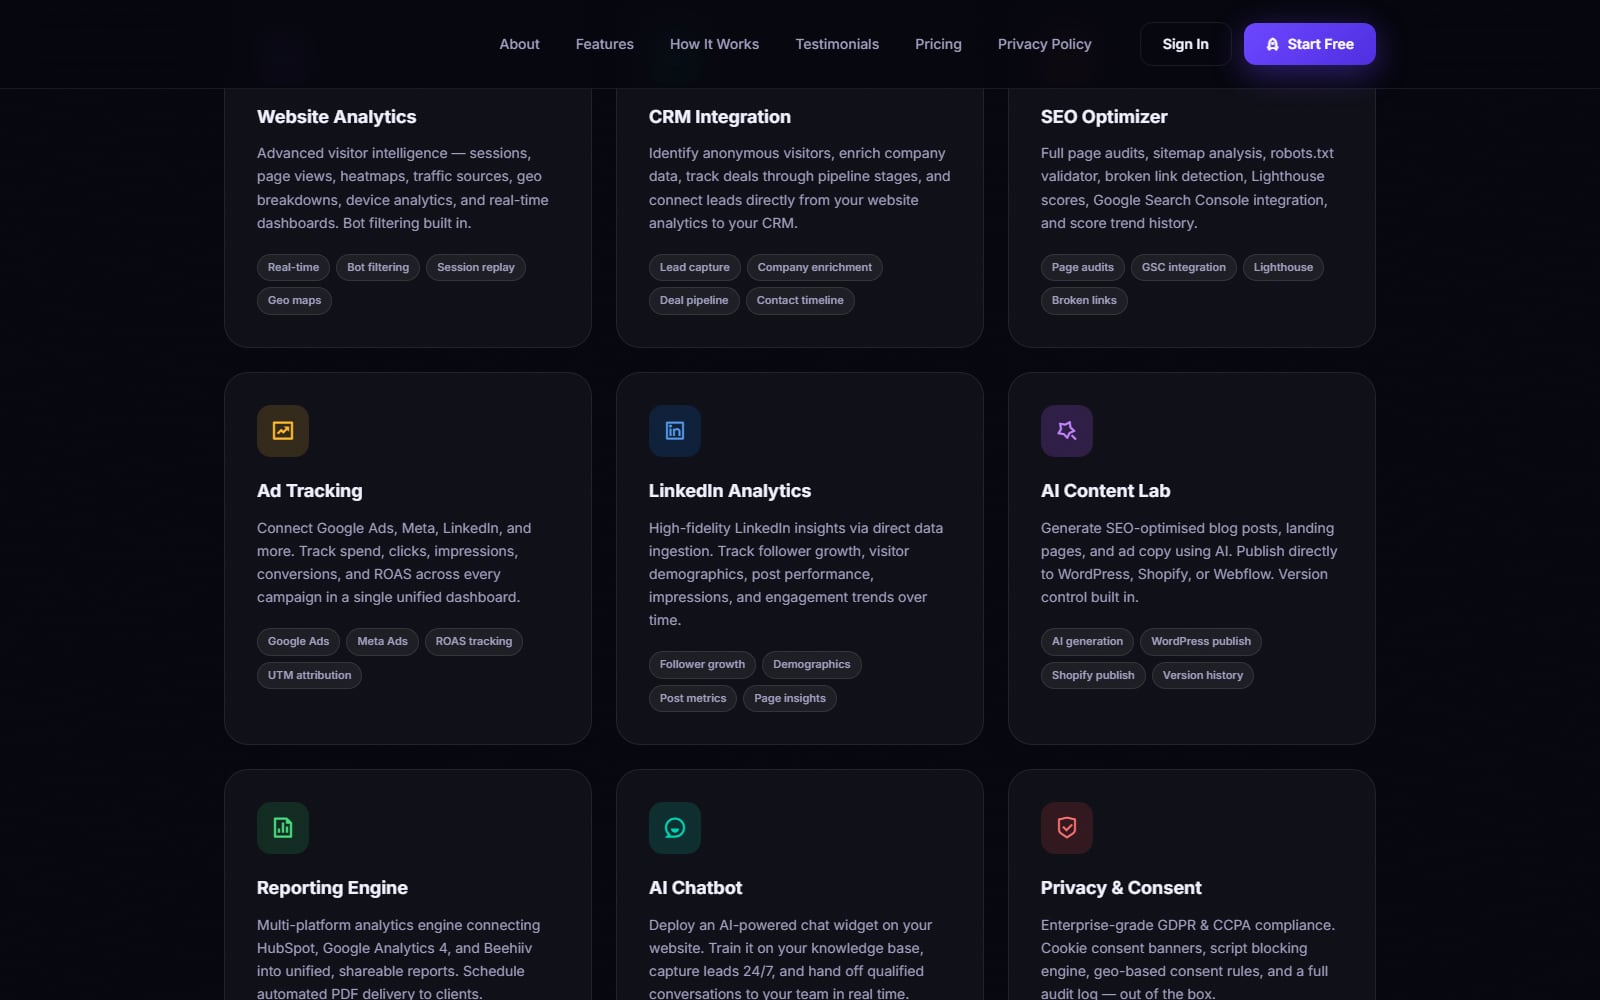Open the Privacy Policy link
The height and width of the screenshot is (1000, 1600).
pos(1044,44)
